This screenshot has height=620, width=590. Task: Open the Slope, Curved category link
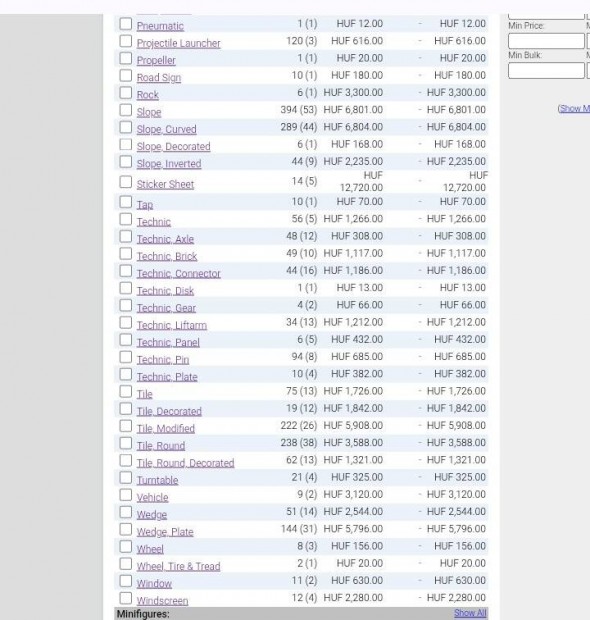[166, 129]
